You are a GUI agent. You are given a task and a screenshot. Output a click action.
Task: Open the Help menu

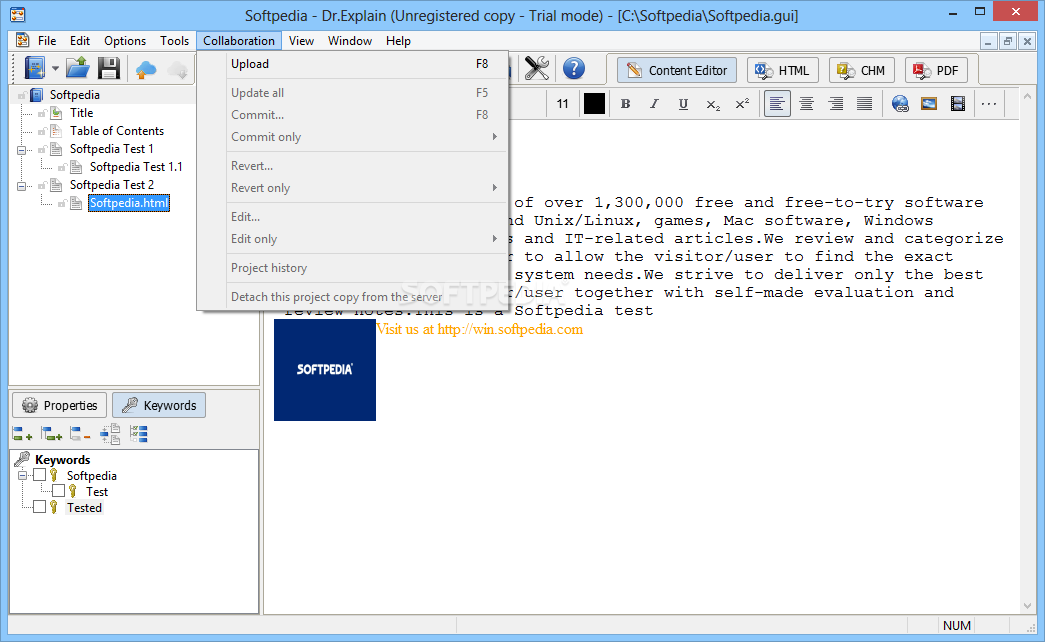(x=398, y=41)
